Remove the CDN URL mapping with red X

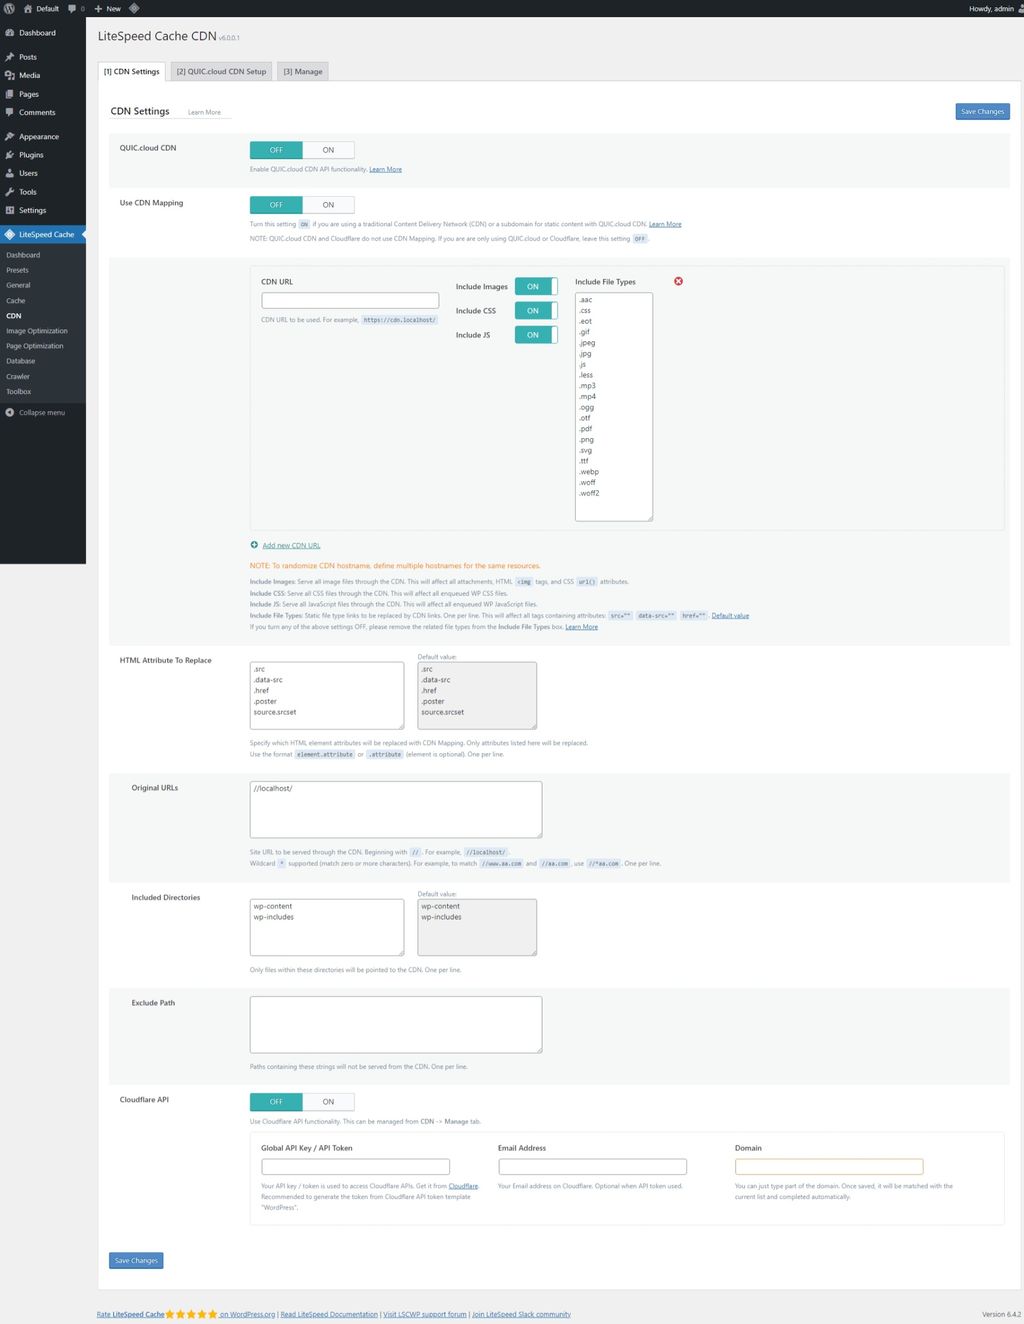(x=678, y=281)
